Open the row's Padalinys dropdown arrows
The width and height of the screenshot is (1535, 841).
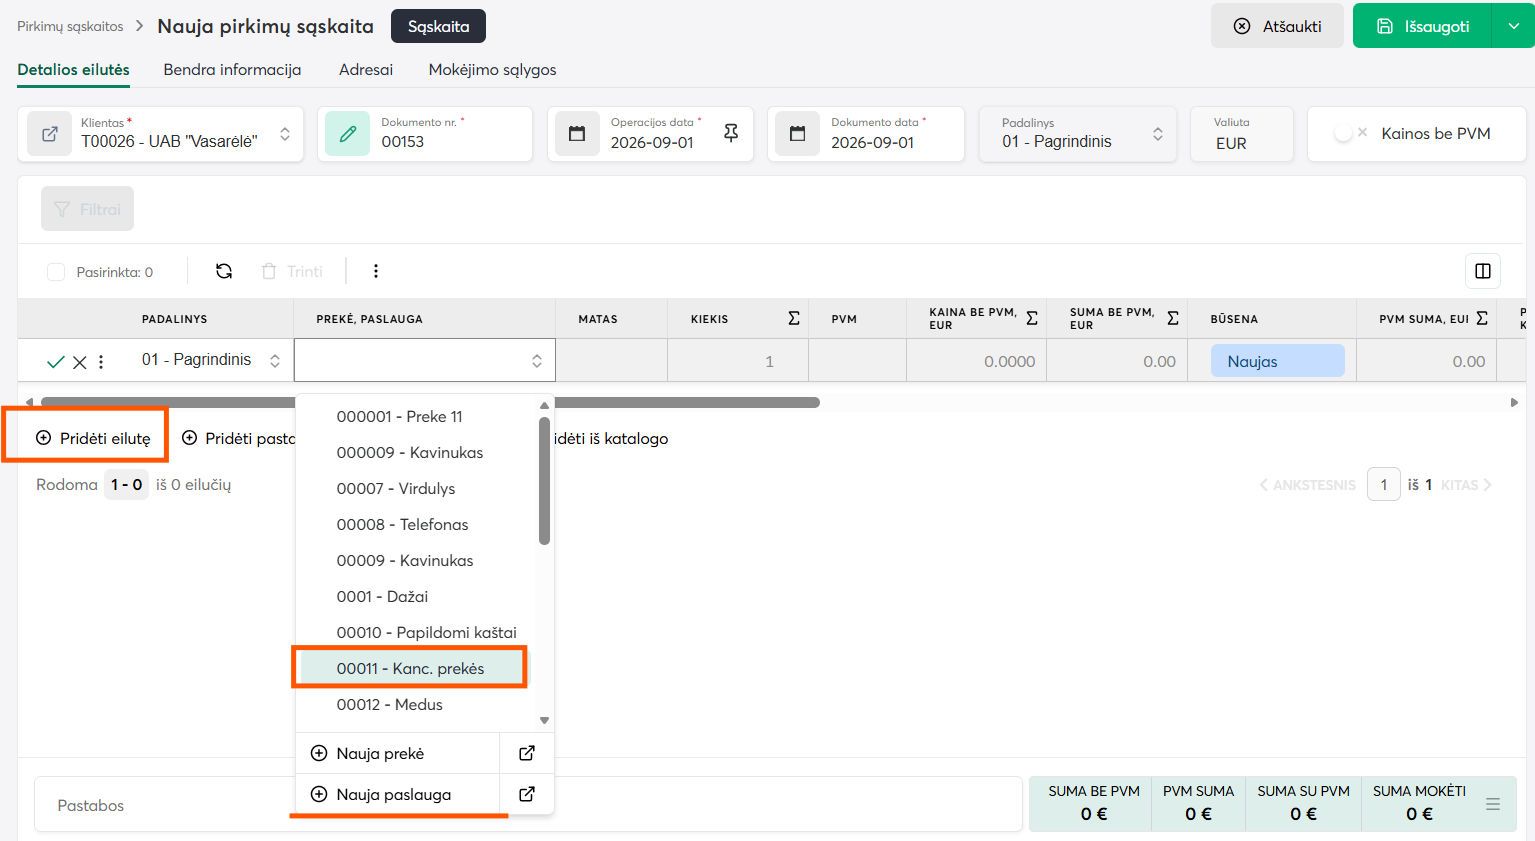(x=275, y=361)
